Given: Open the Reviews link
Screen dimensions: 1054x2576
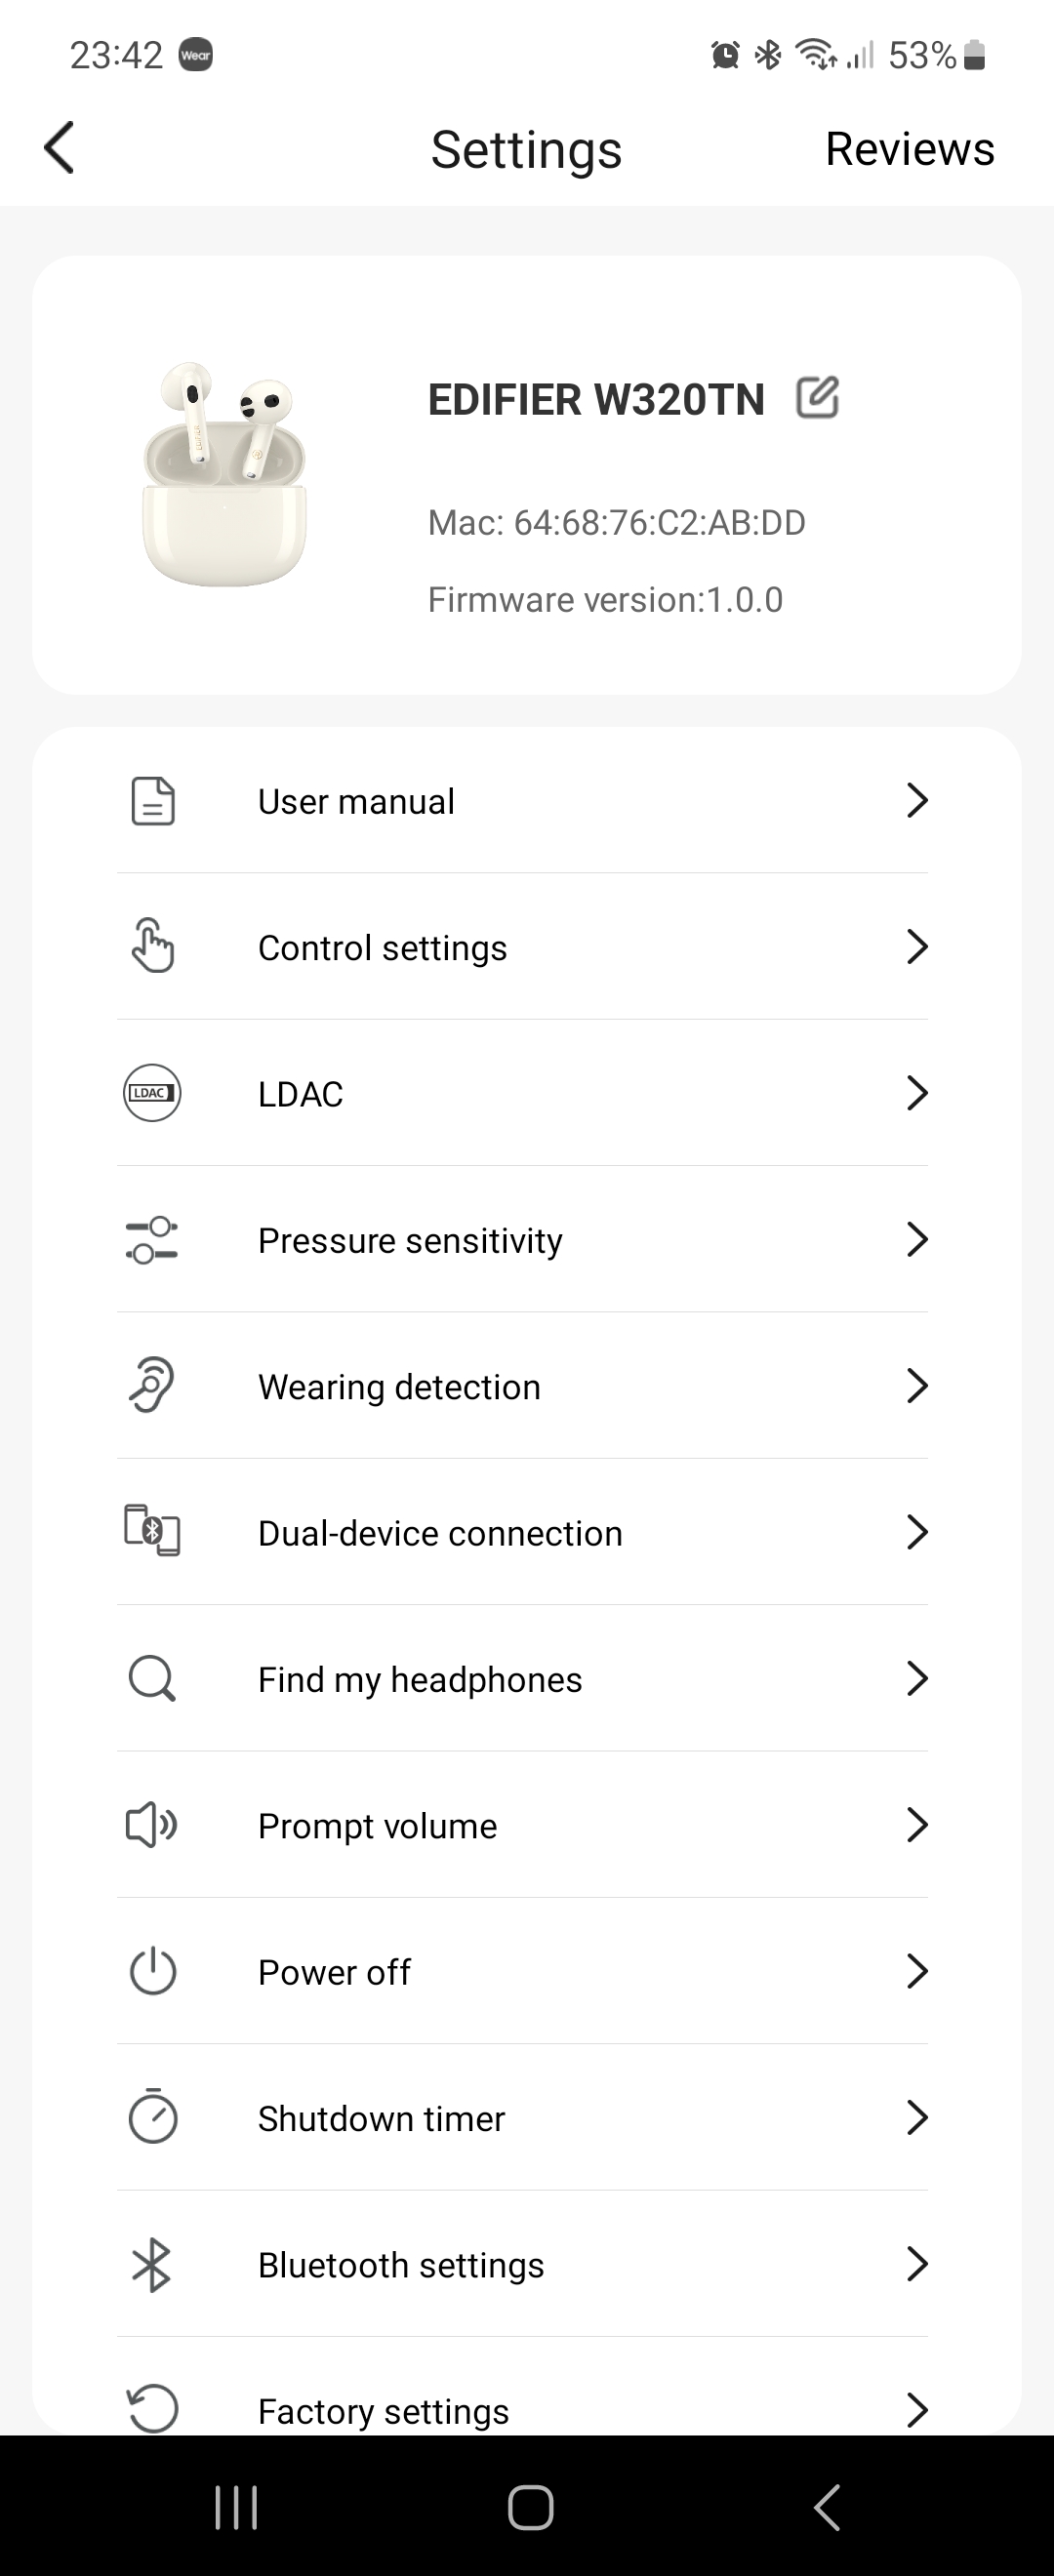Looking at the screenshot, I should coord(909,149).
